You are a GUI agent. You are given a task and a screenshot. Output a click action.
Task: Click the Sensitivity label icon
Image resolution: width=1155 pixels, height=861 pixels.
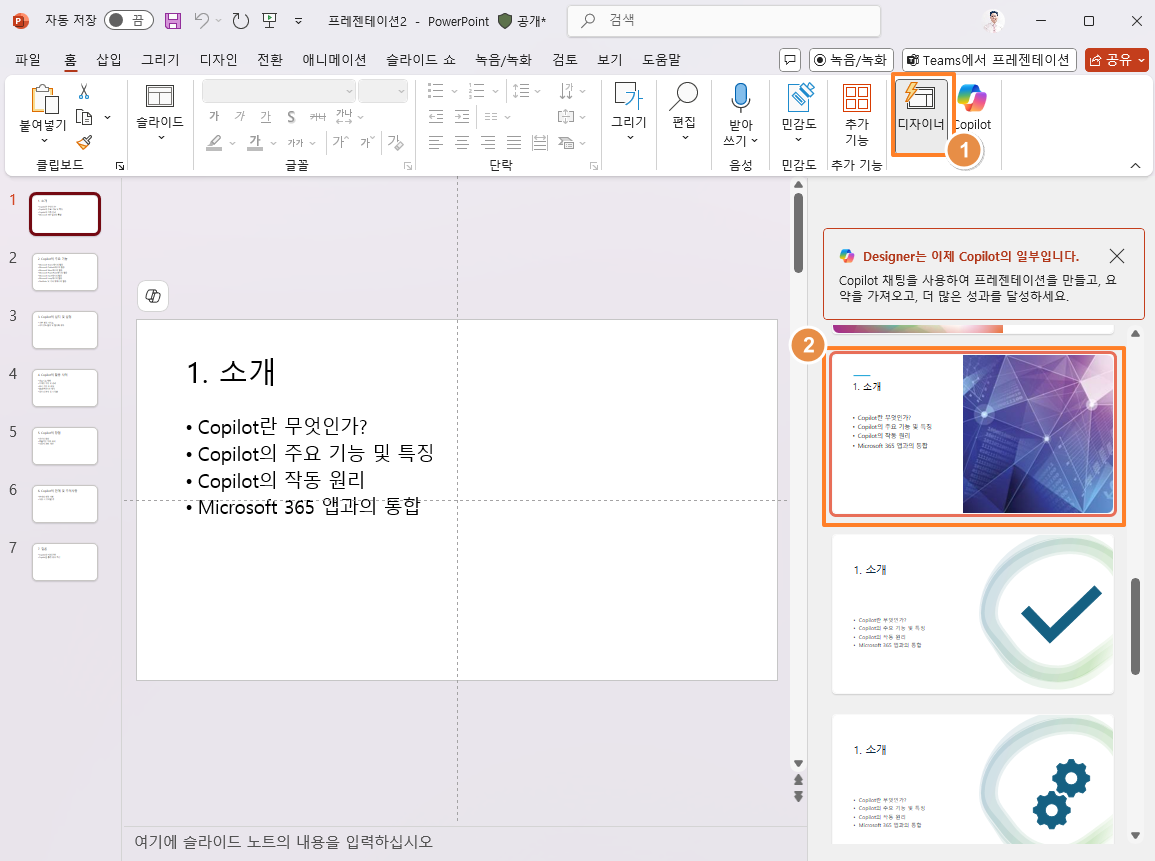point(799,97)
